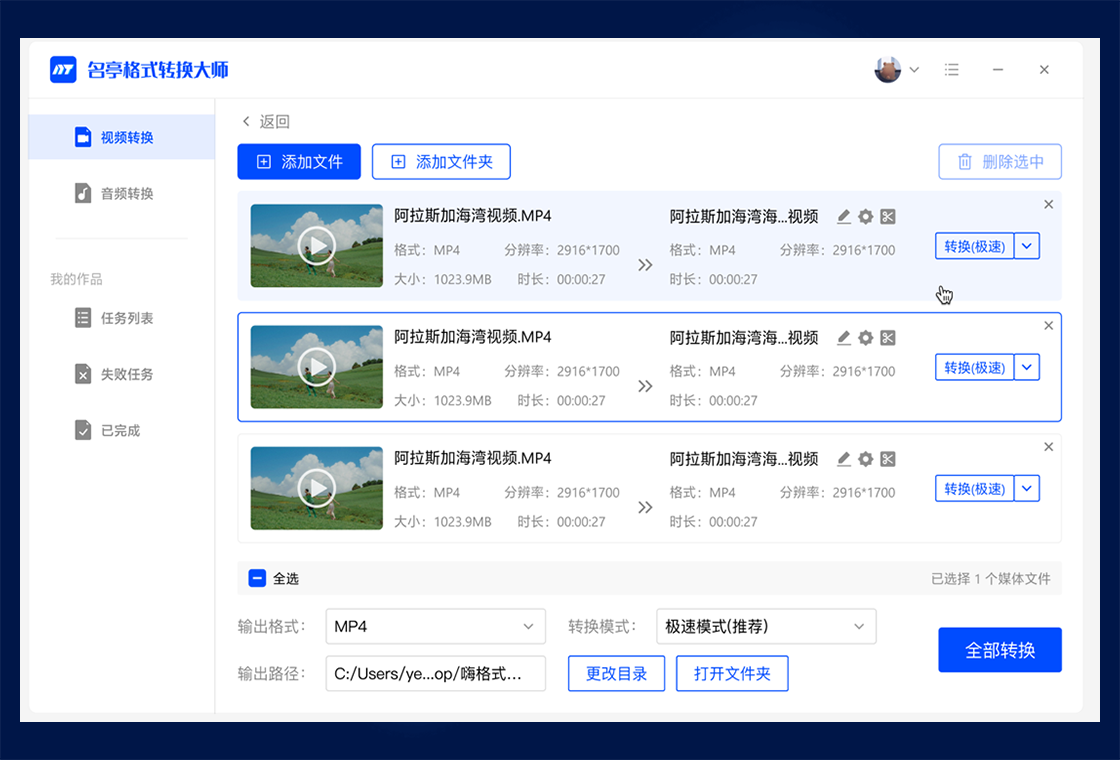The image size is (1120, 760).
Task: Expand convert mode arrow on first video
Action: click(x=1027, y=246)
